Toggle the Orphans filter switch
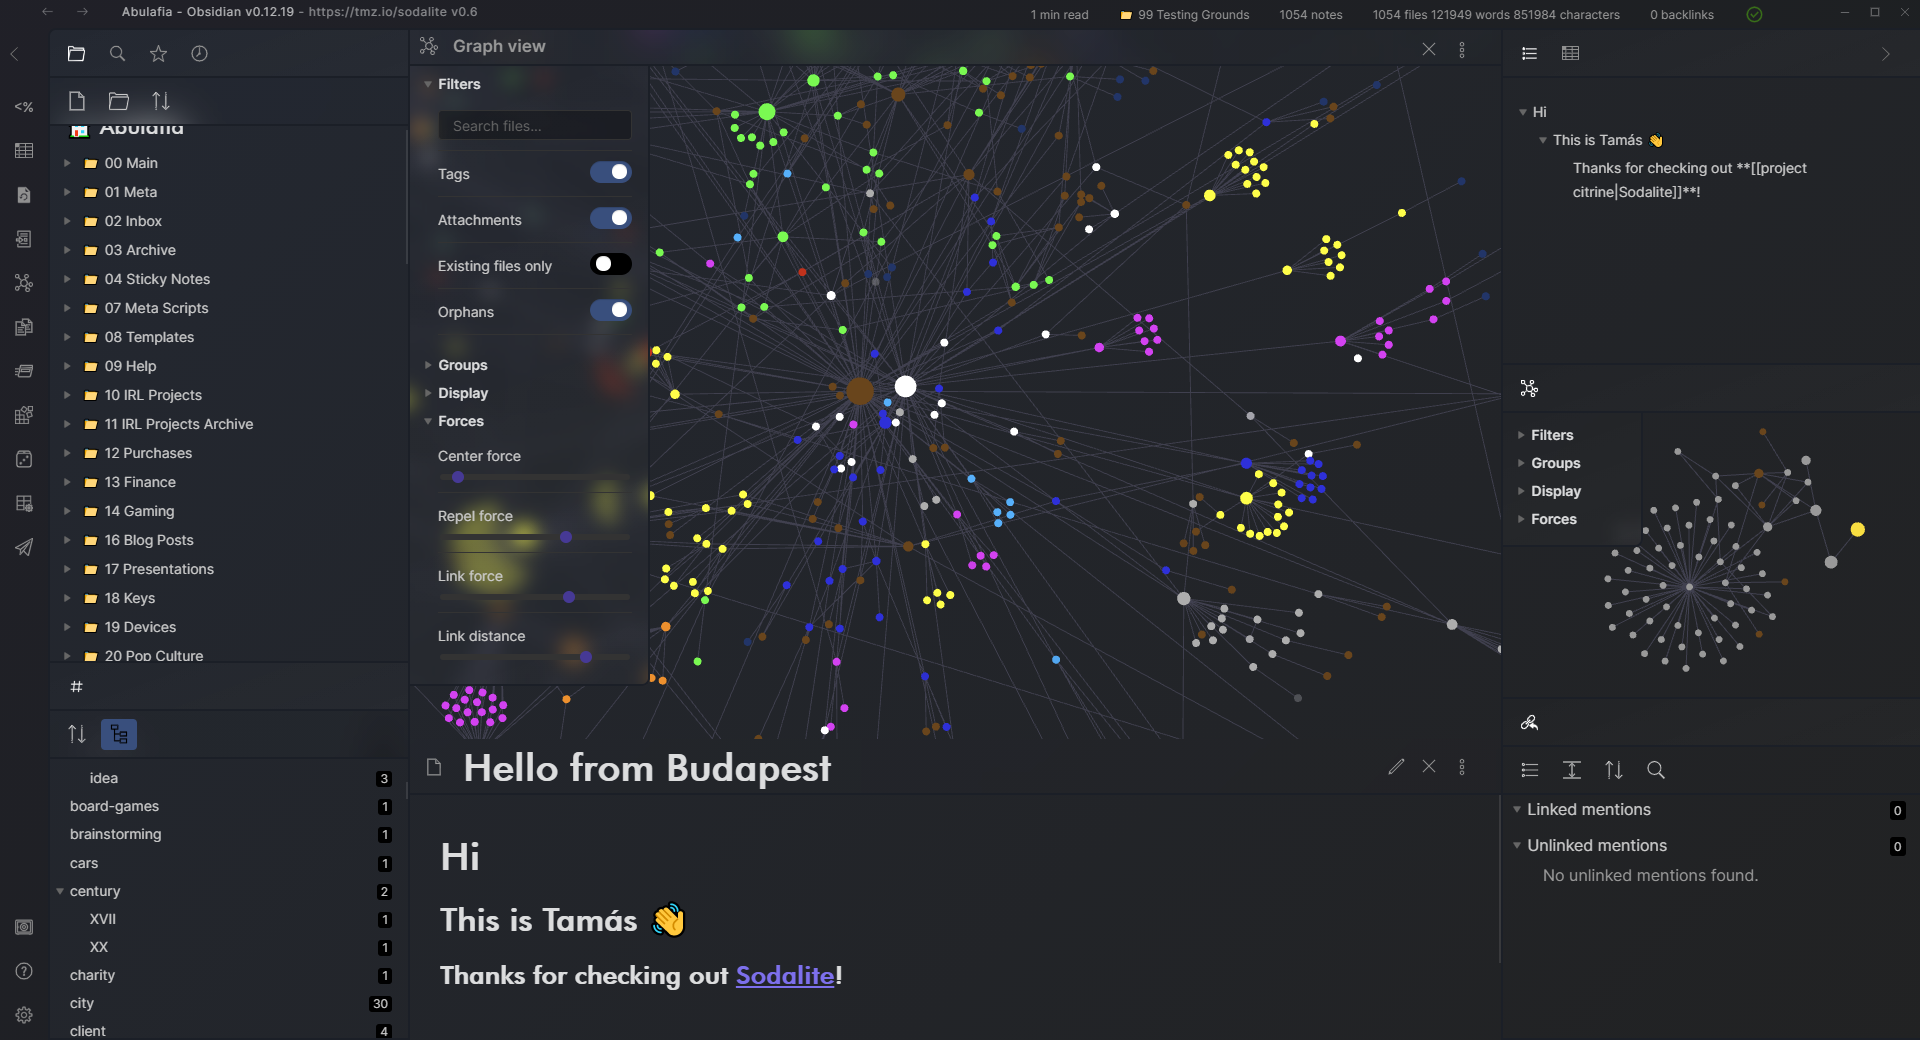The height and width of the screenshot is (1040, 1920). point(610,310)
